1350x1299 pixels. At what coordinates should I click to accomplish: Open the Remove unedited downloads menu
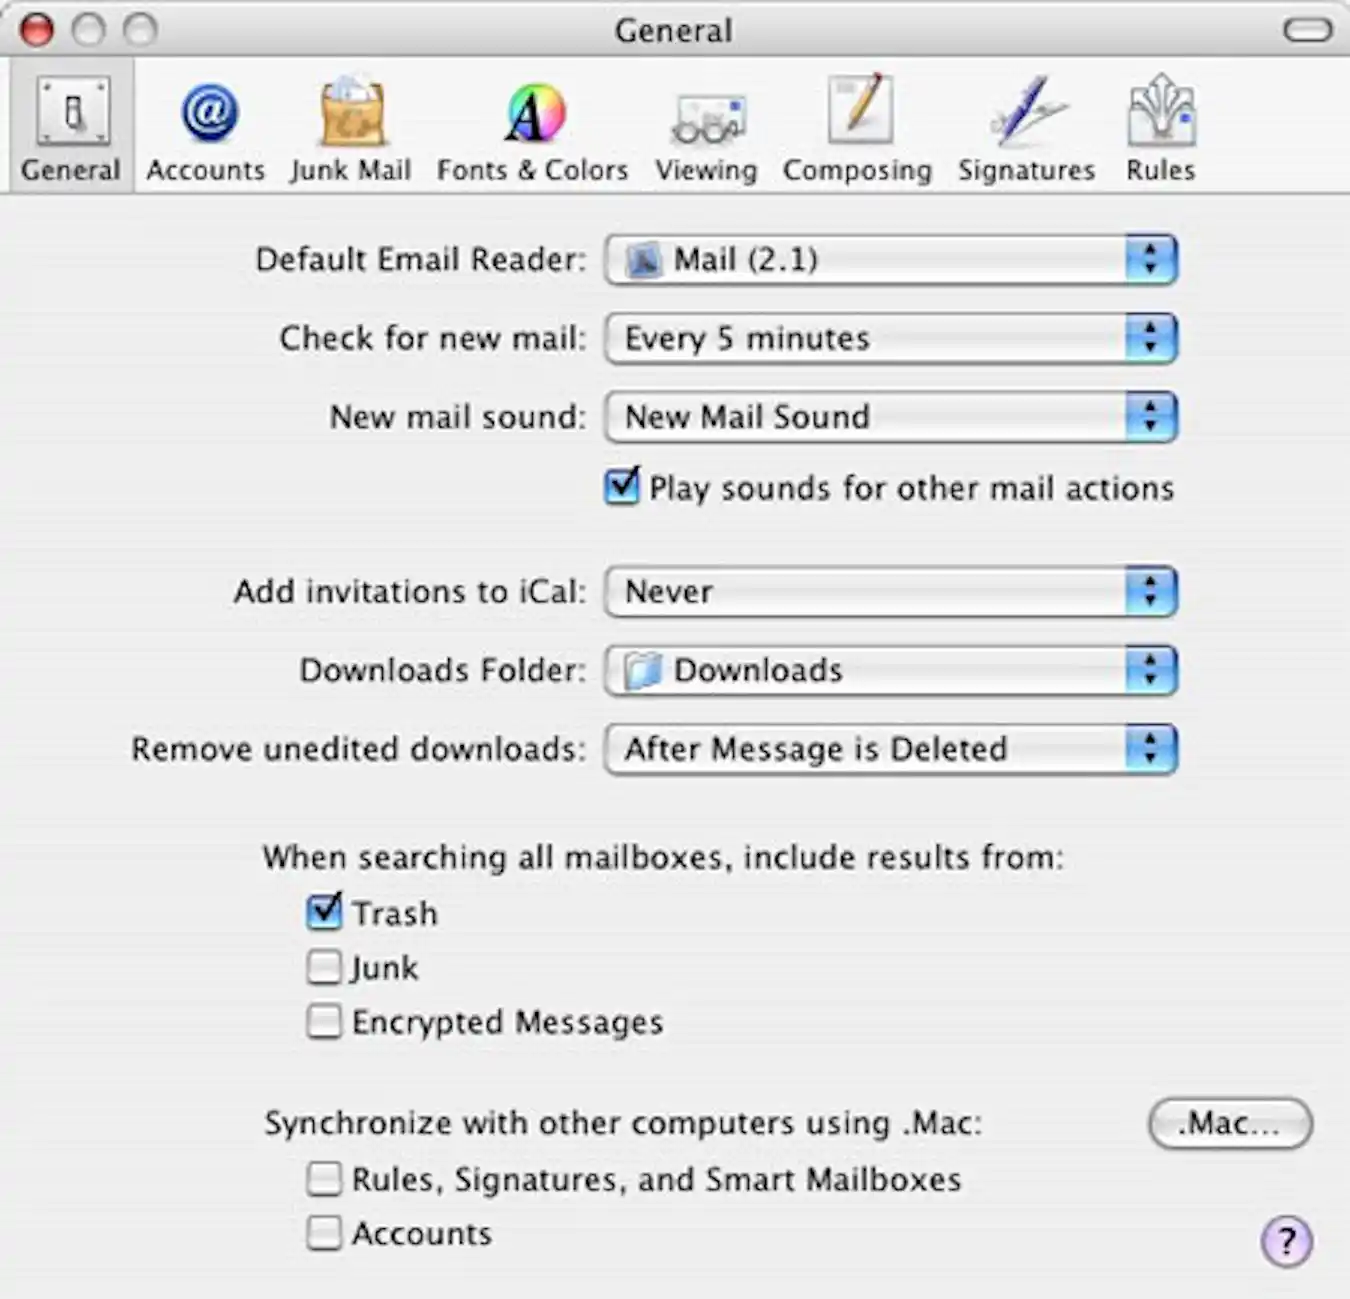coord(890,749)
